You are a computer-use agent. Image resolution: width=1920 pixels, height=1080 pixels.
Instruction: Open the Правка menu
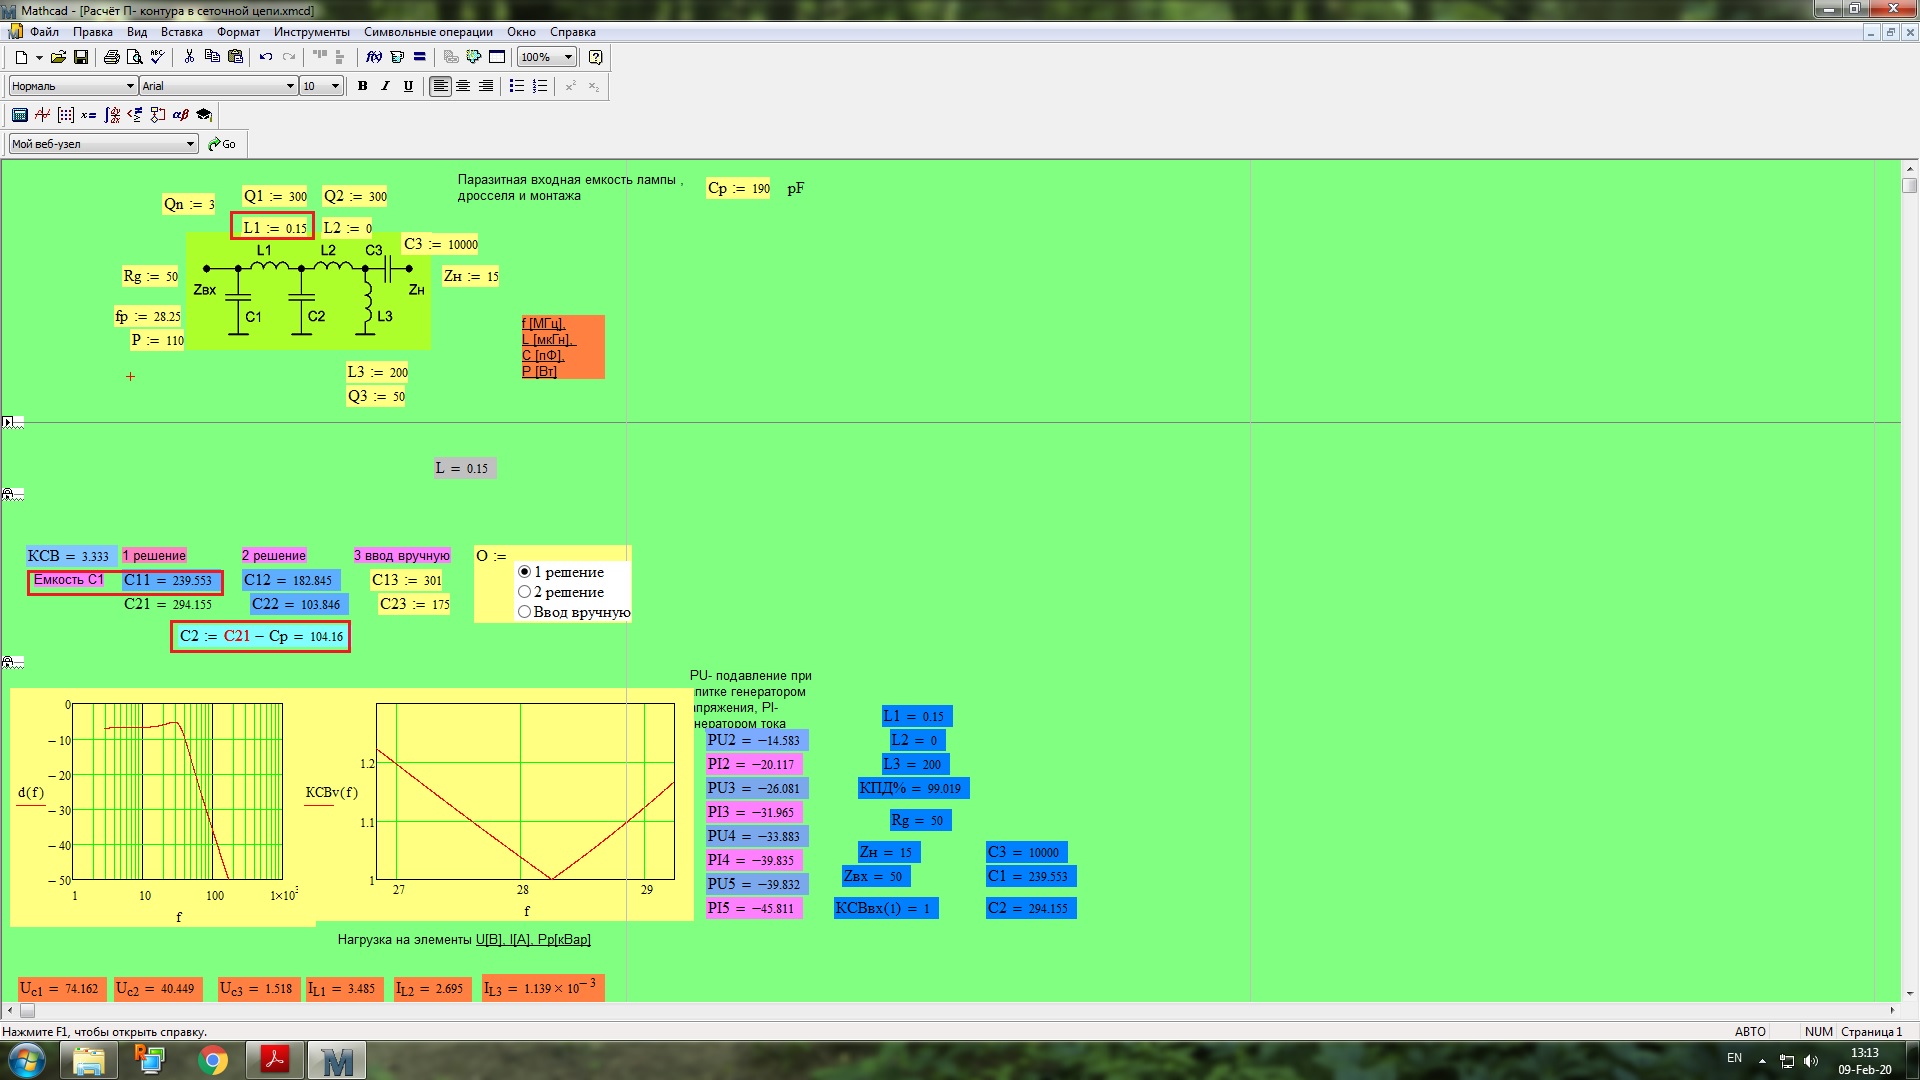[93, 32]
